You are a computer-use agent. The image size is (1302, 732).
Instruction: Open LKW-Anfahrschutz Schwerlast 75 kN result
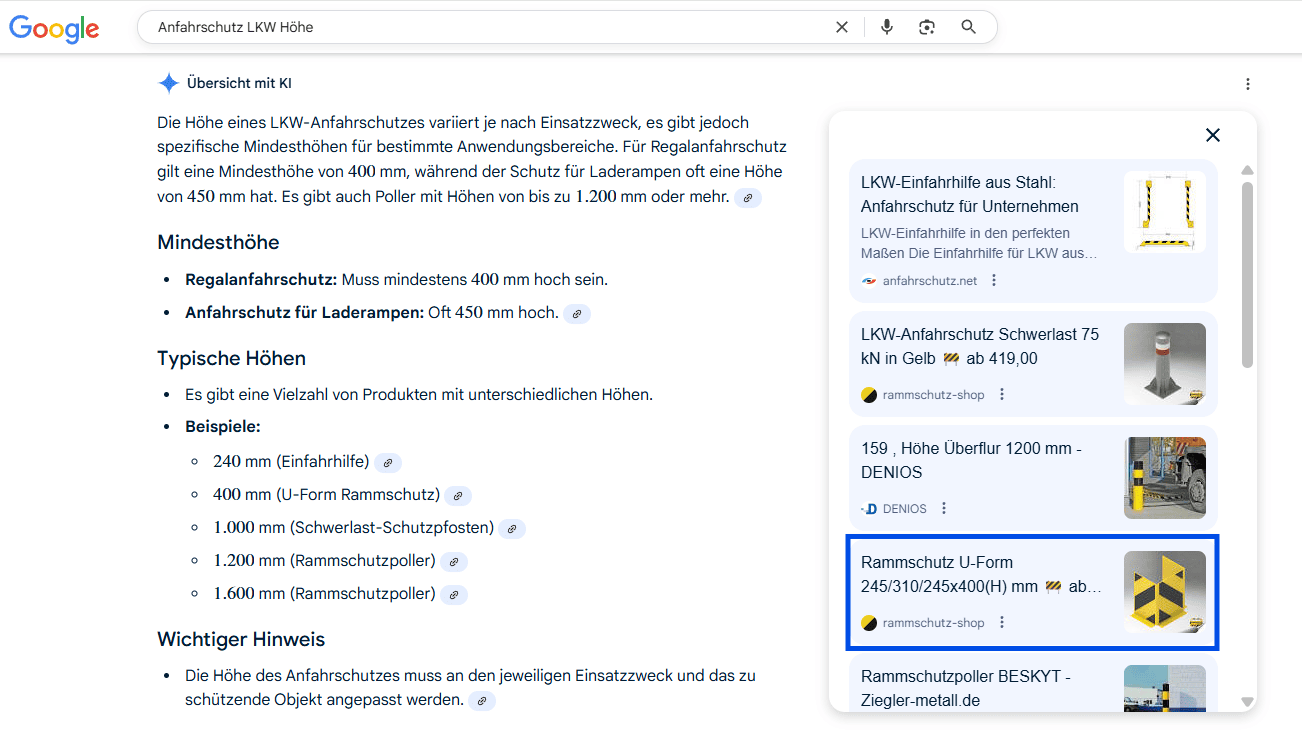tap(979, 346)
